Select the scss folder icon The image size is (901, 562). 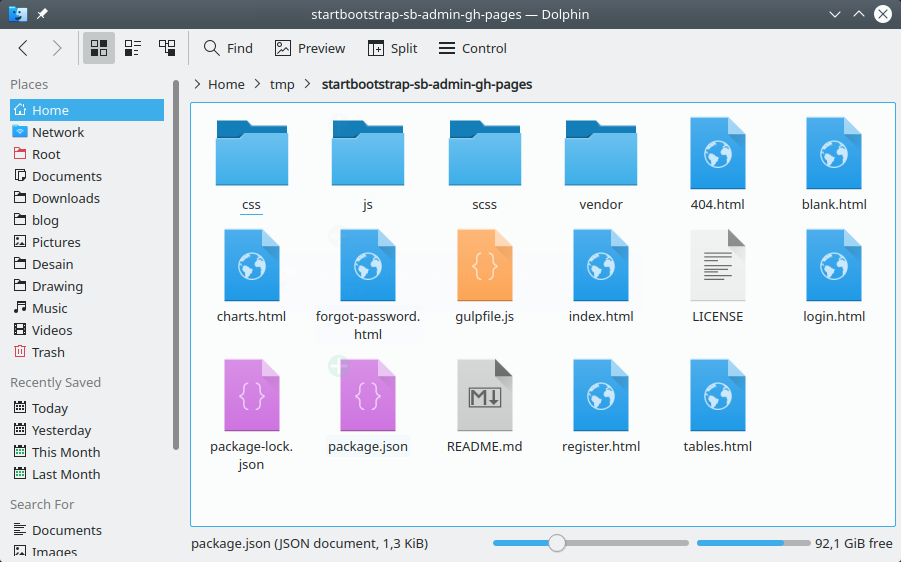click(x=484, y=153)
